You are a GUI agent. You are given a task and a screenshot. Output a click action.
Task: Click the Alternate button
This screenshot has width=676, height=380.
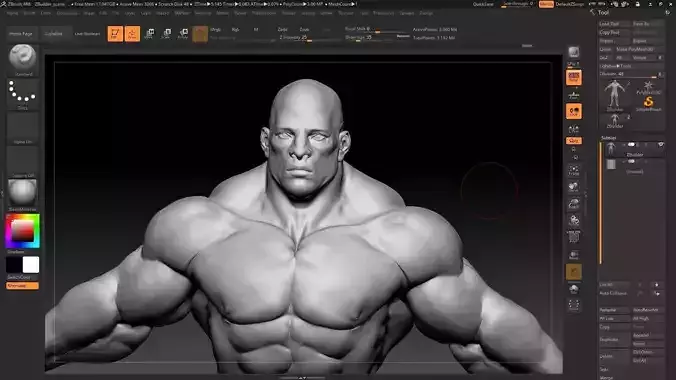22,286
